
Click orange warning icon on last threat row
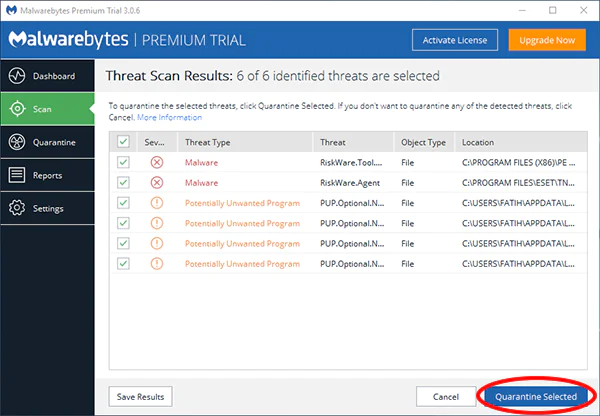coord(156,263)
